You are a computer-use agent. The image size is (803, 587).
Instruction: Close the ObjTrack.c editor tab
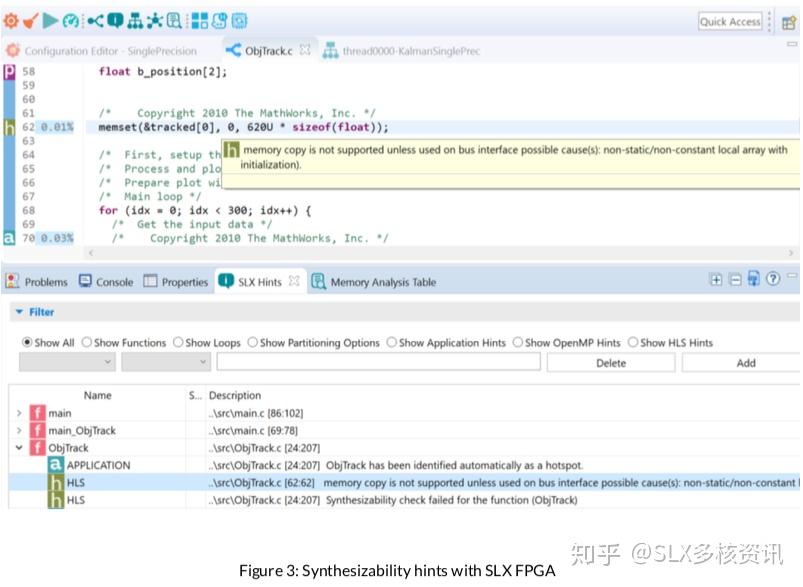(x=305, y=50)
